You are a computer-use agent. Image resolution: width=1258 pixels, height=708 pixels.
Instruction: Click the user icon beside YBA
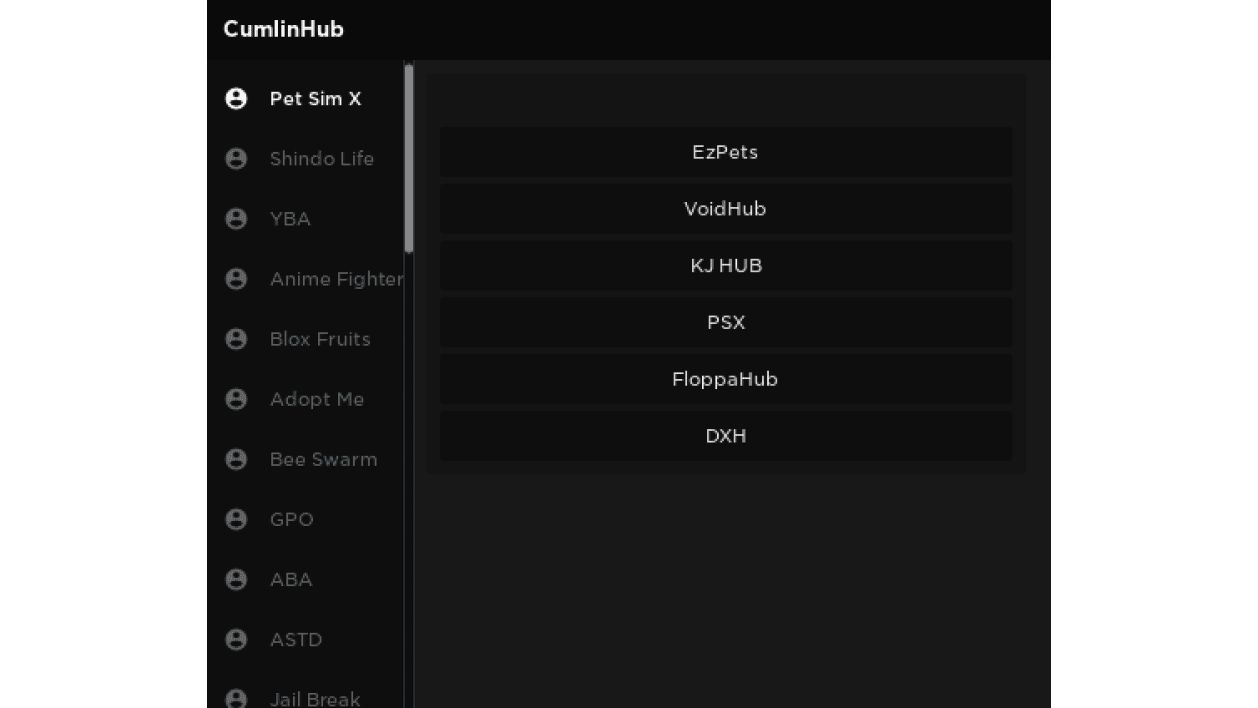point(236,218)
